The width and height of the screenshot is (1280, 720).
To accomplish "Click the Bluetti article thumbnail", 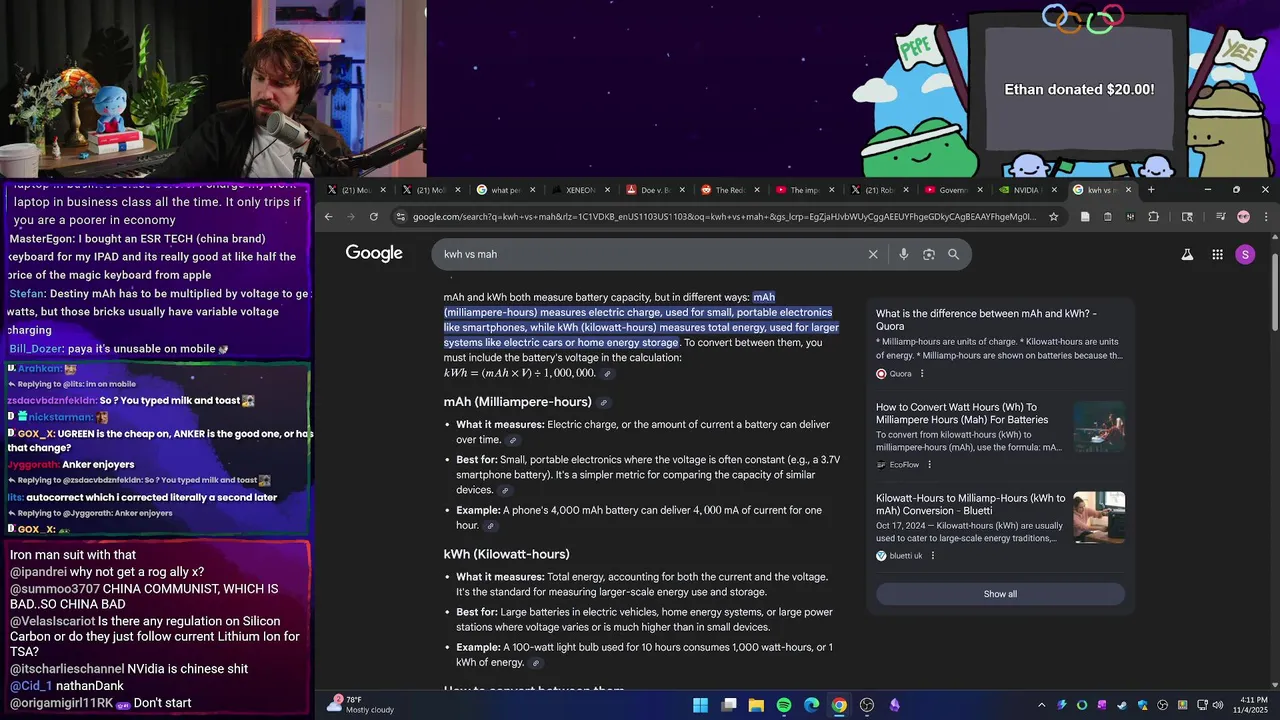I will click(x=1099, y=517).
